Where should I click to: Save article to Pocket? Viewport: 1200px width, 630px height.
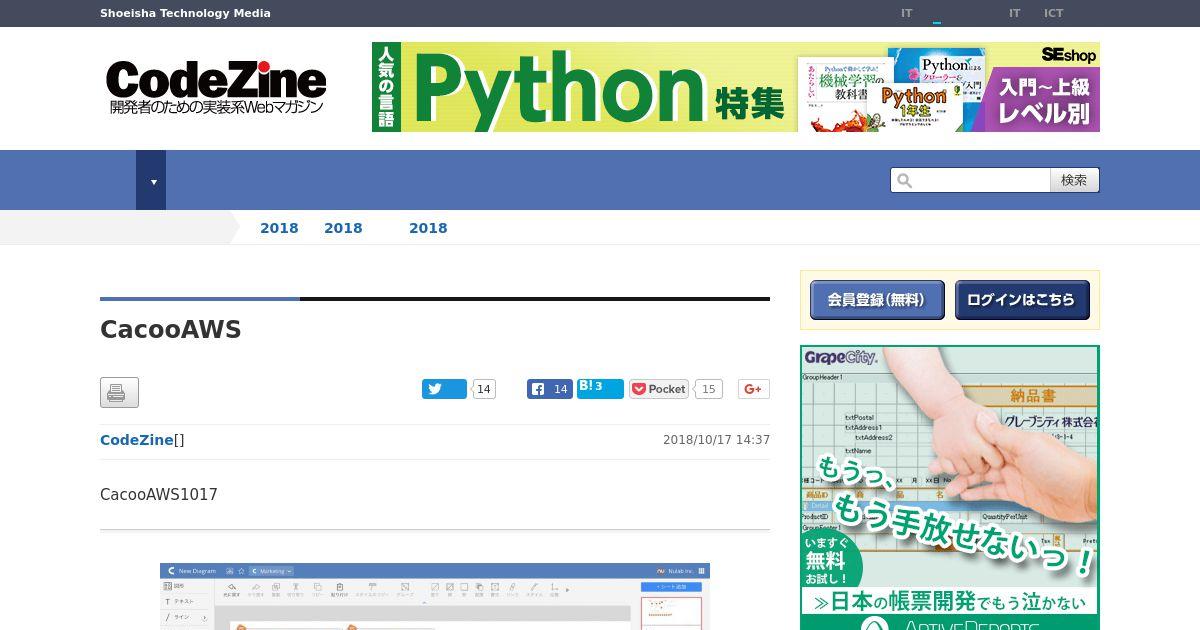click(x=659, y=389)
